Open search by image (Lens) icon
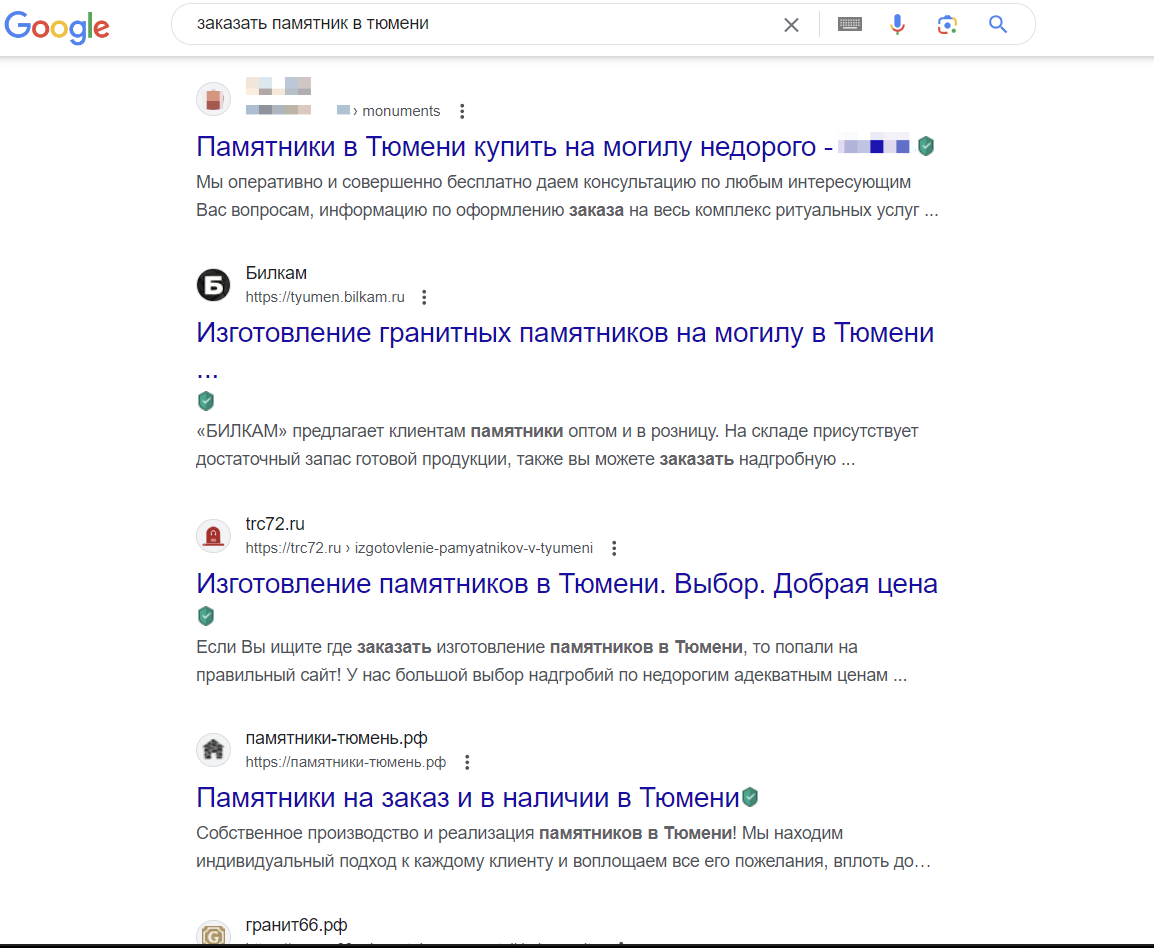Image resolution: width=1154 pixels, height=948 pixels. (x=947, y=25)
